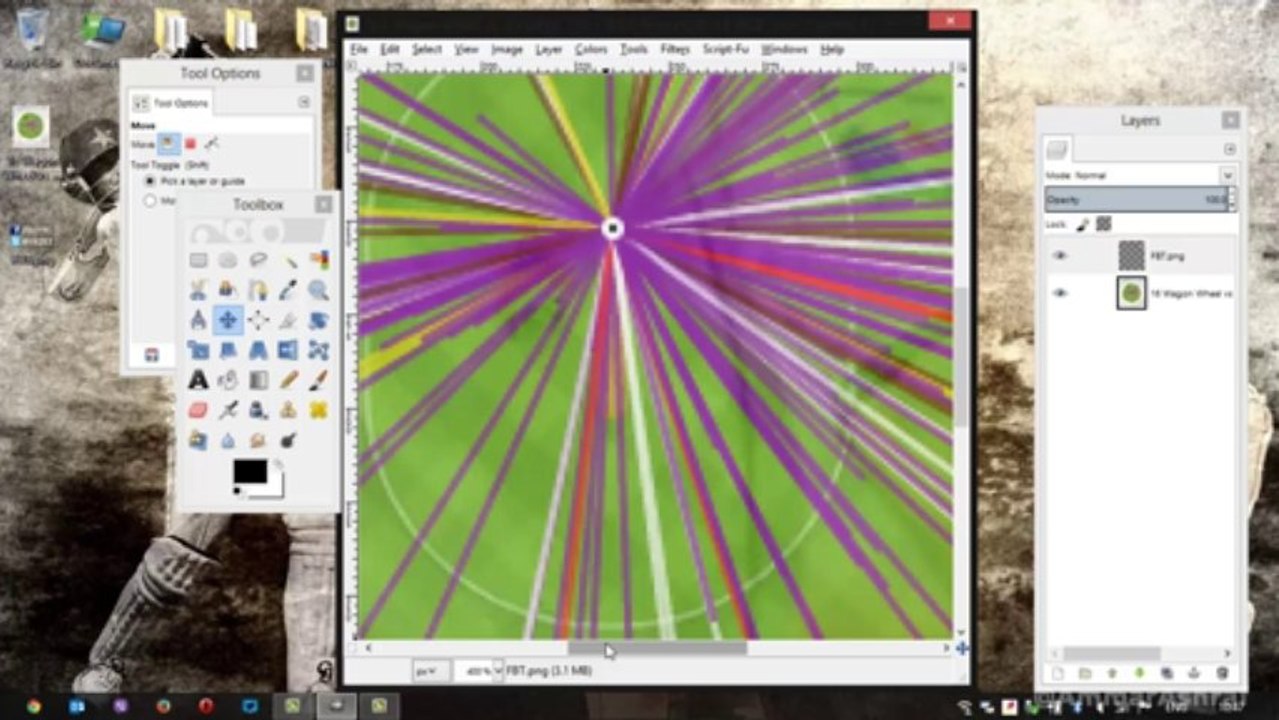This screenshot has height=720, width=1279.
Task: Select the Zoom magnifier tool
Action: pos(318,290)
